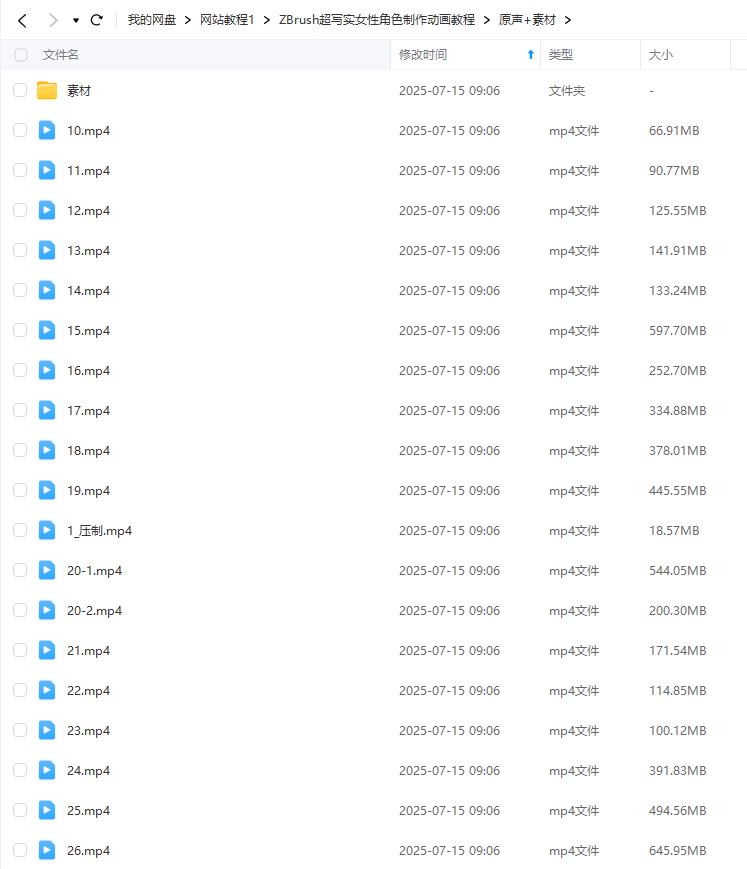Screen dimensions: 747x869
Task: Click the 素材 folder icon
Action: pos(47,91)
